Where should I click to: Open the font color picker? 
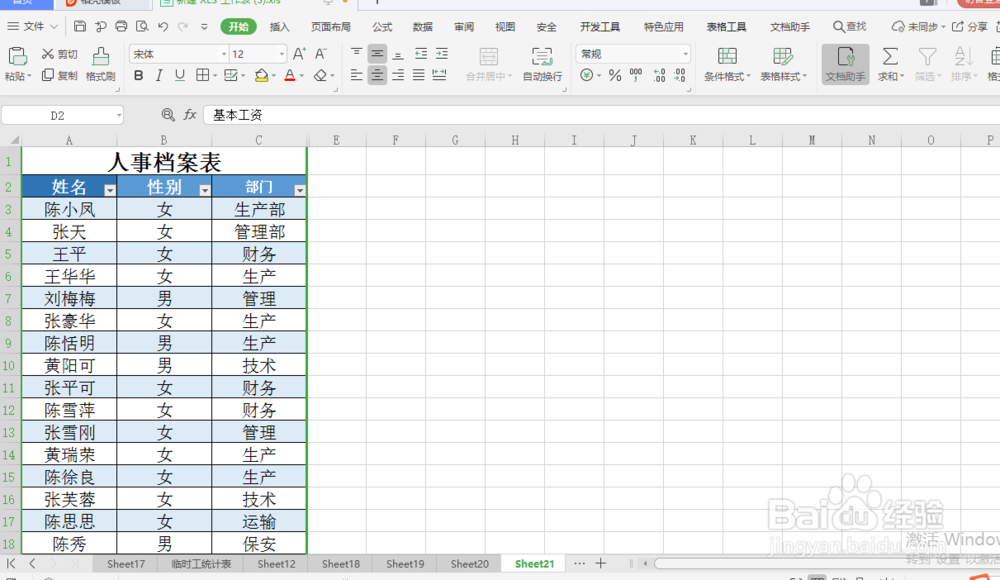[293, 75]
